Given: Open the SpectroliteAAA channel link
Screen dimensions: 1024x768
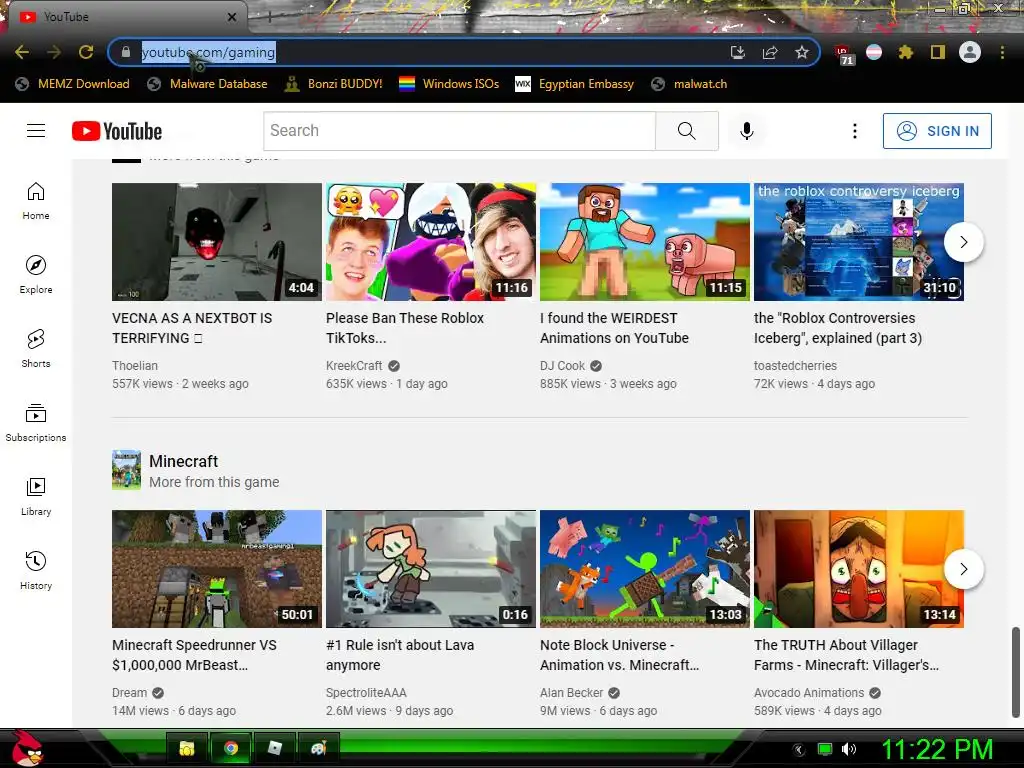Looking at the screenshot, I should [366, 693].
